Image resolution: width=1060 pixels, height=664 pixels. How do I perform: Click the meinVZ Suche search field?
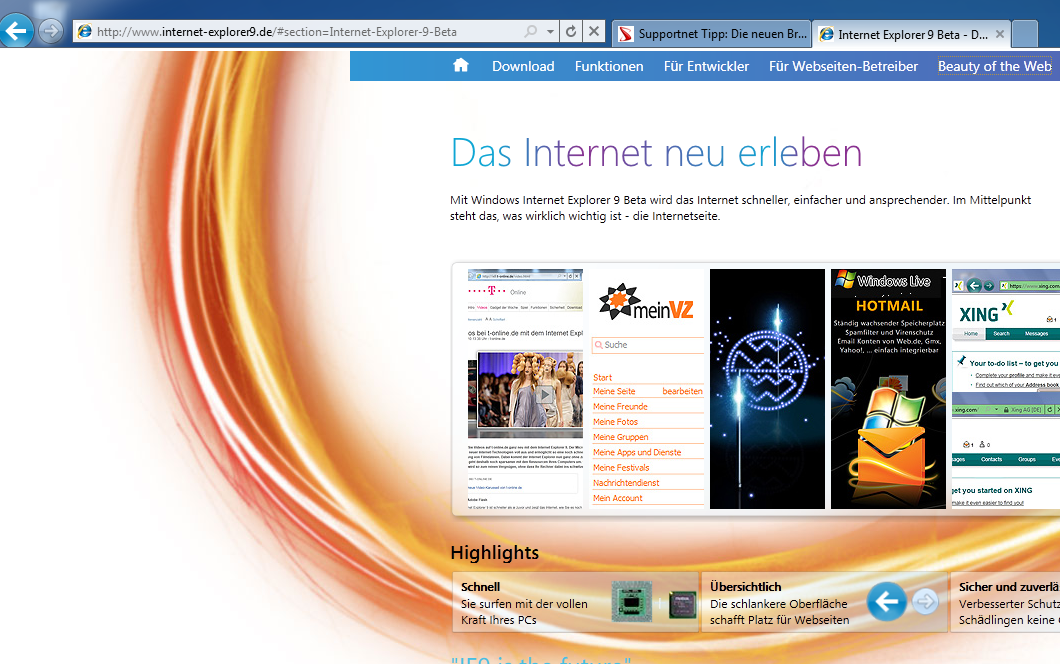(x=648, y=345)
